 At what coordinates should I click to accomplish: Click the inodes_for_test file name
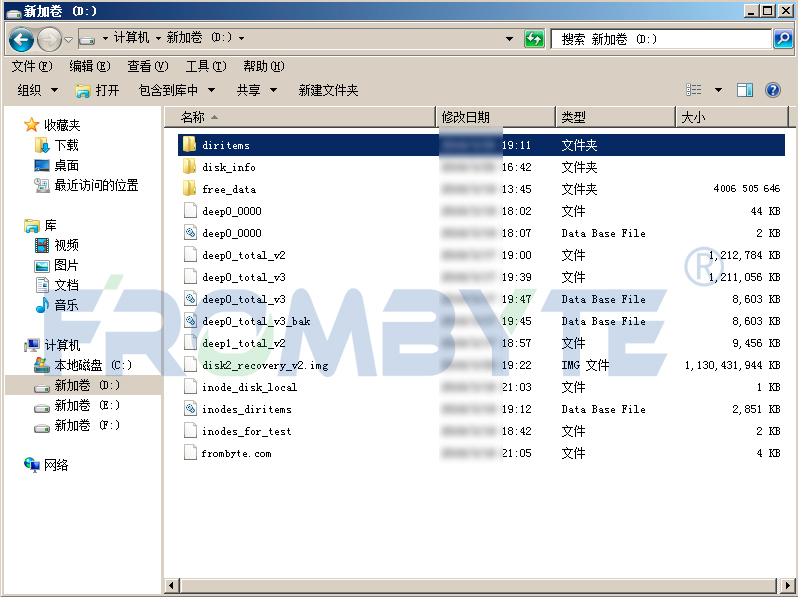247,431
